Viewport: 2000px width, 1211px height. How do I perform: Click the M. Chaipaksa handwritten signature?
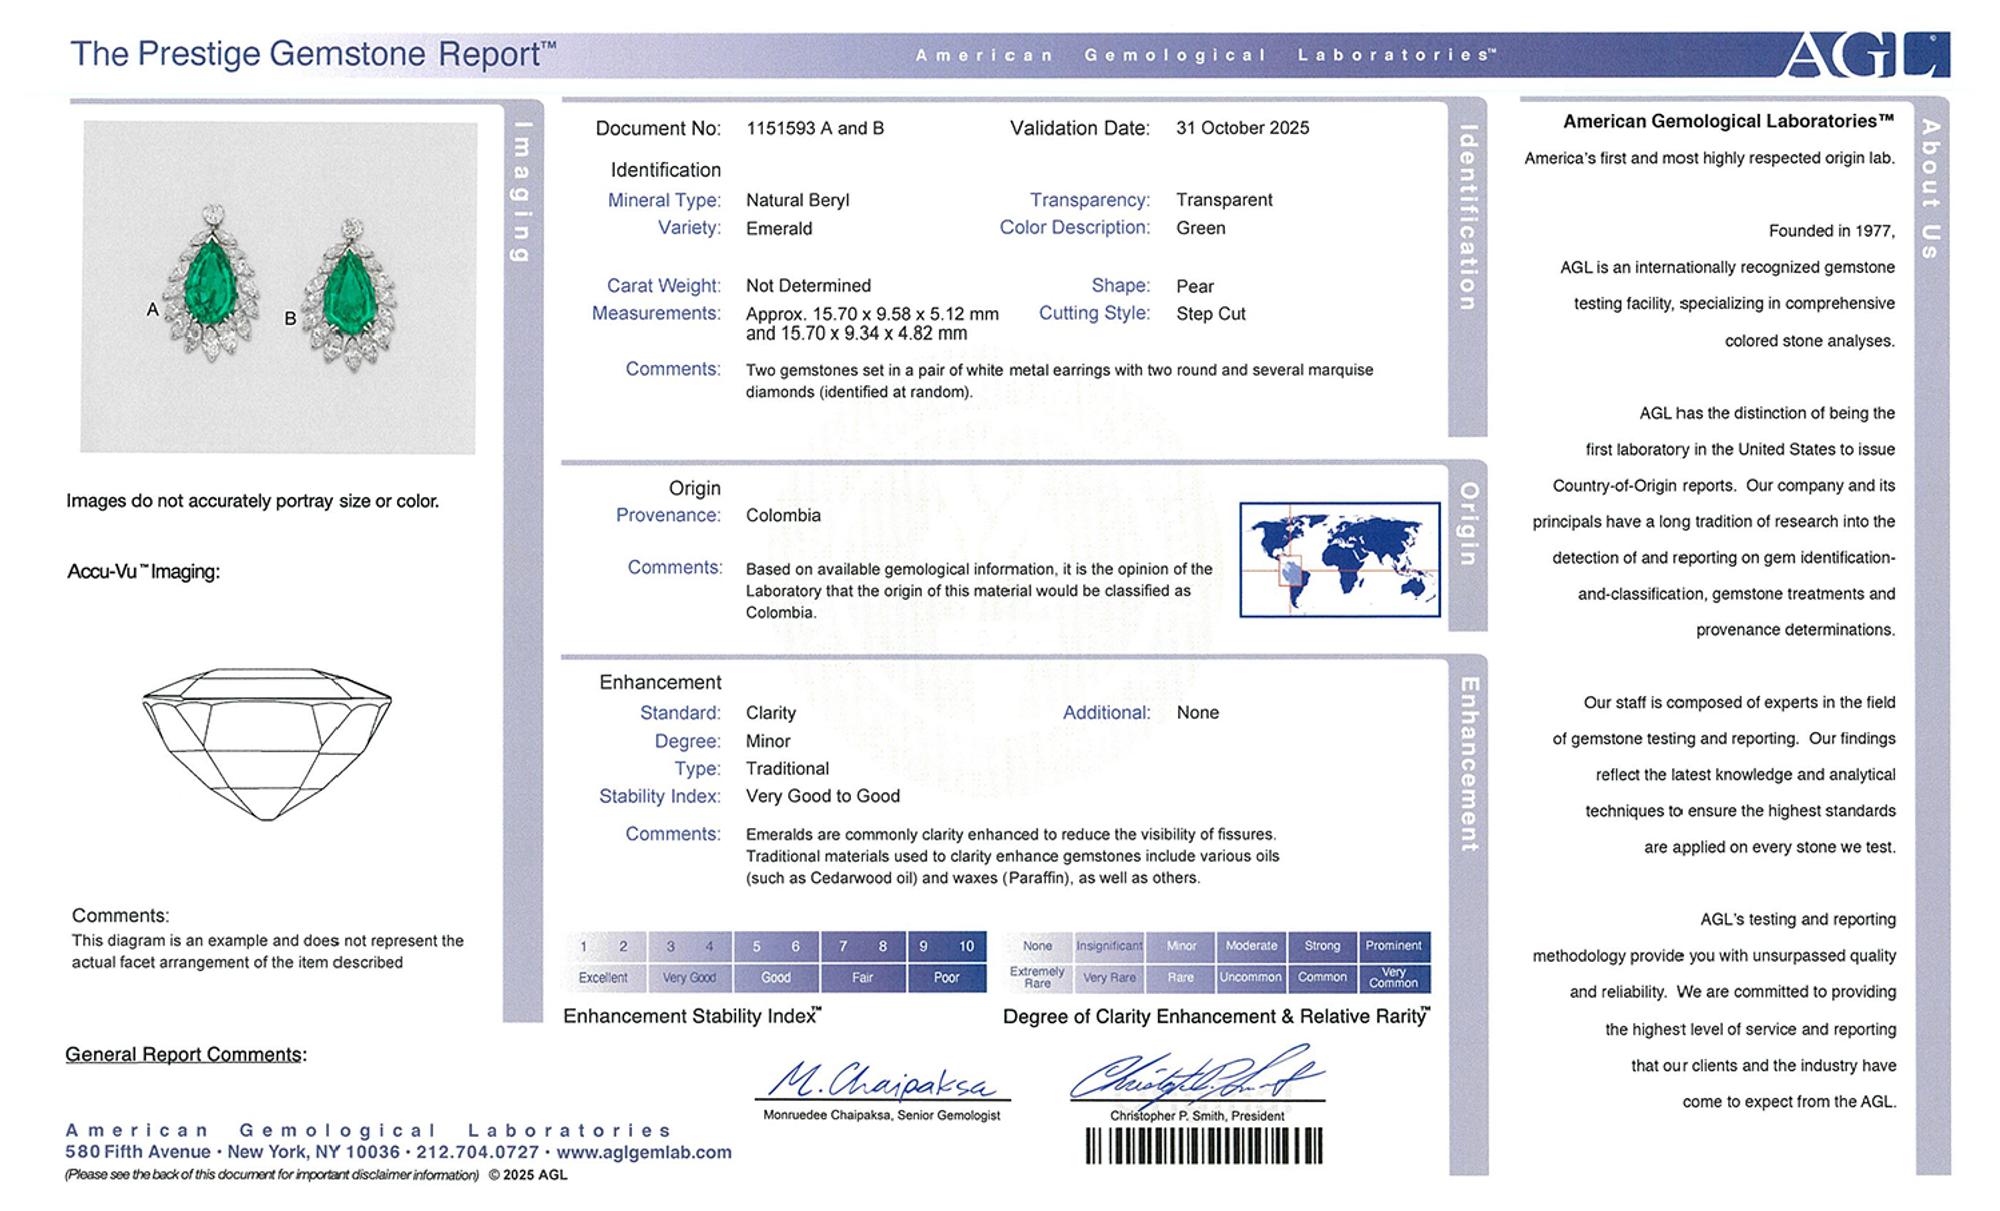pos(882,1080)
